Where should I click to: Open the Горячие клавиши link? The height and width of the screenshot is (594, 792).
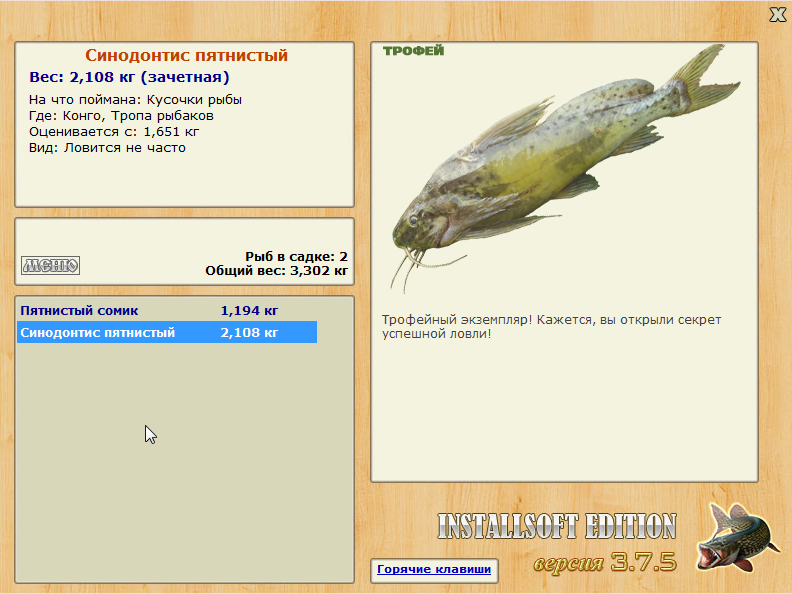[x=434, y=569]
